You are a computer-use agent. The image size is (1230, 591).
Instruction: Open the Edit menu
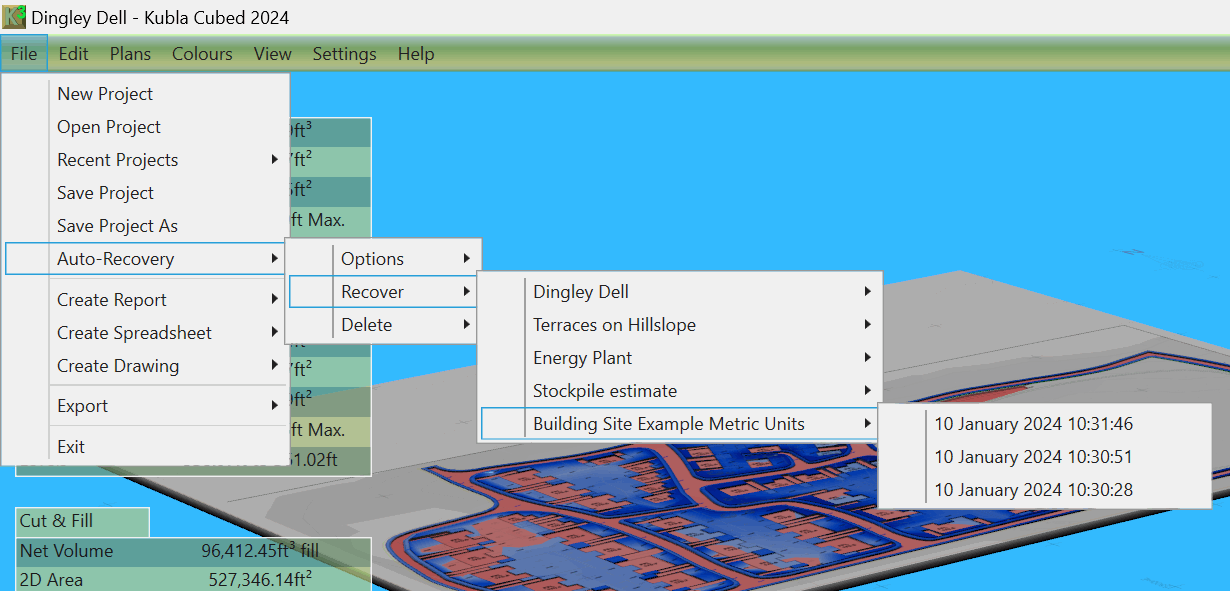coord(73,54)
